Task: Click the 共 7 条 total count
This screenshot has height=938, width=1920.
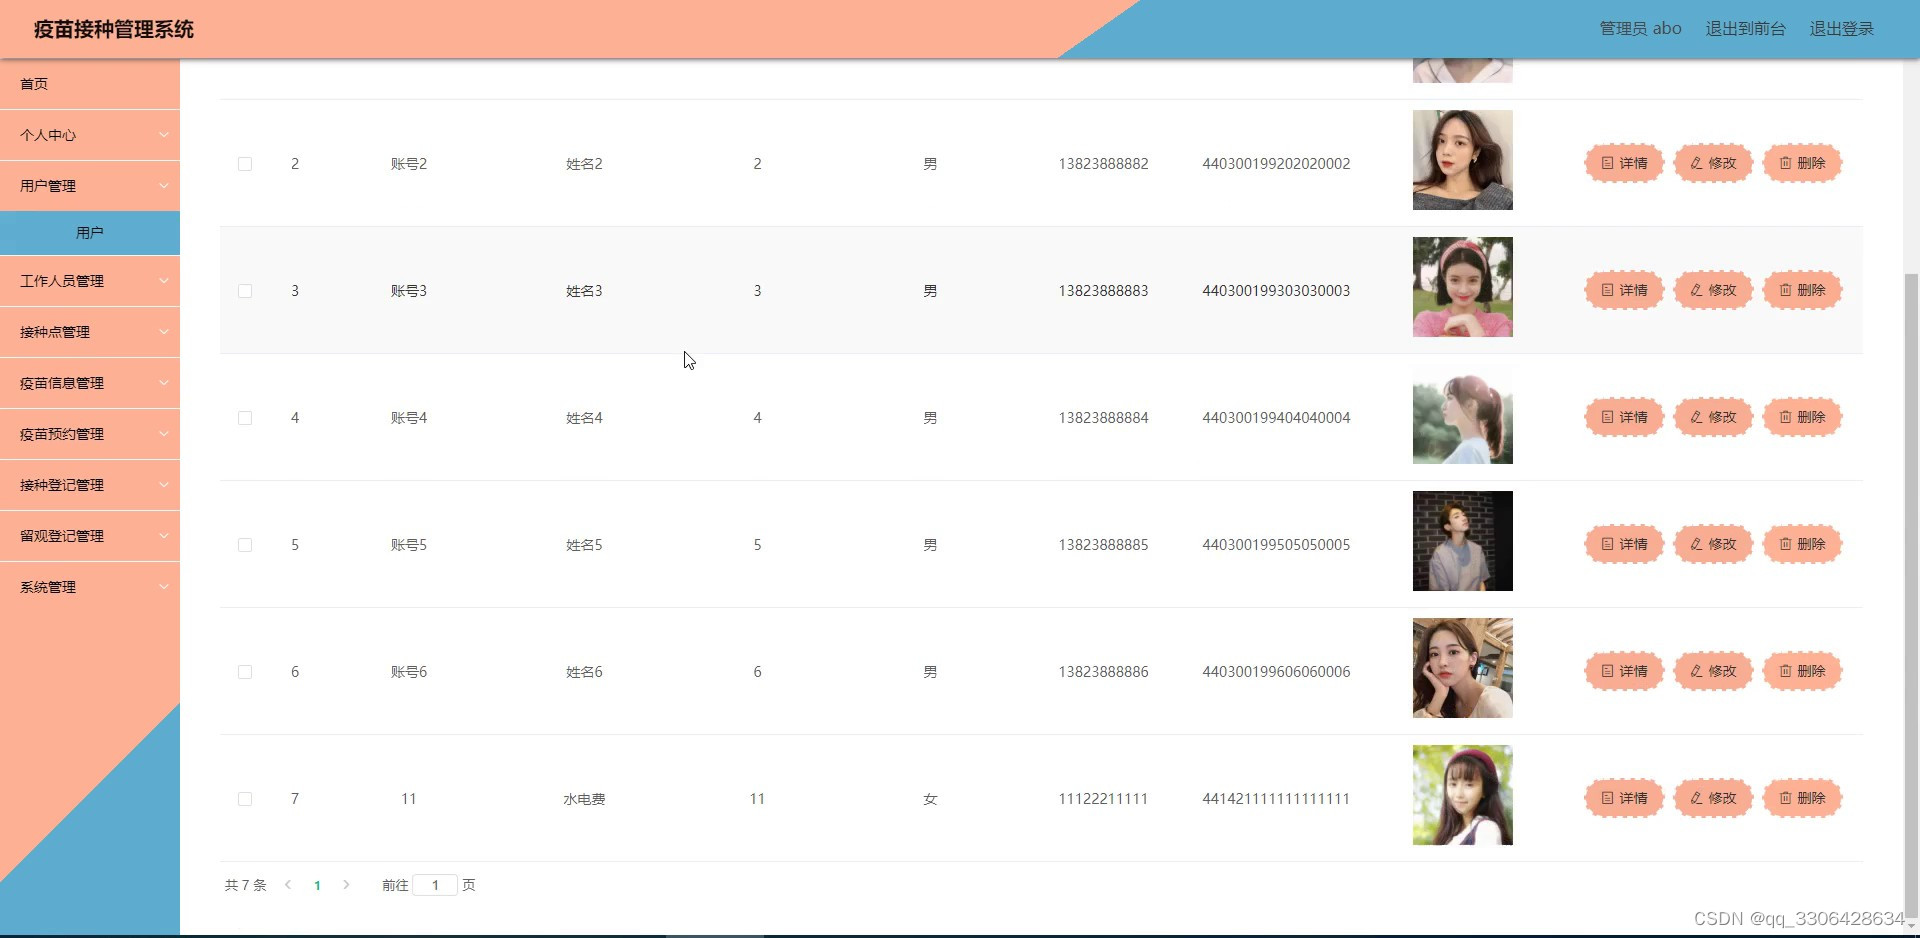Action: click(245, 885)
